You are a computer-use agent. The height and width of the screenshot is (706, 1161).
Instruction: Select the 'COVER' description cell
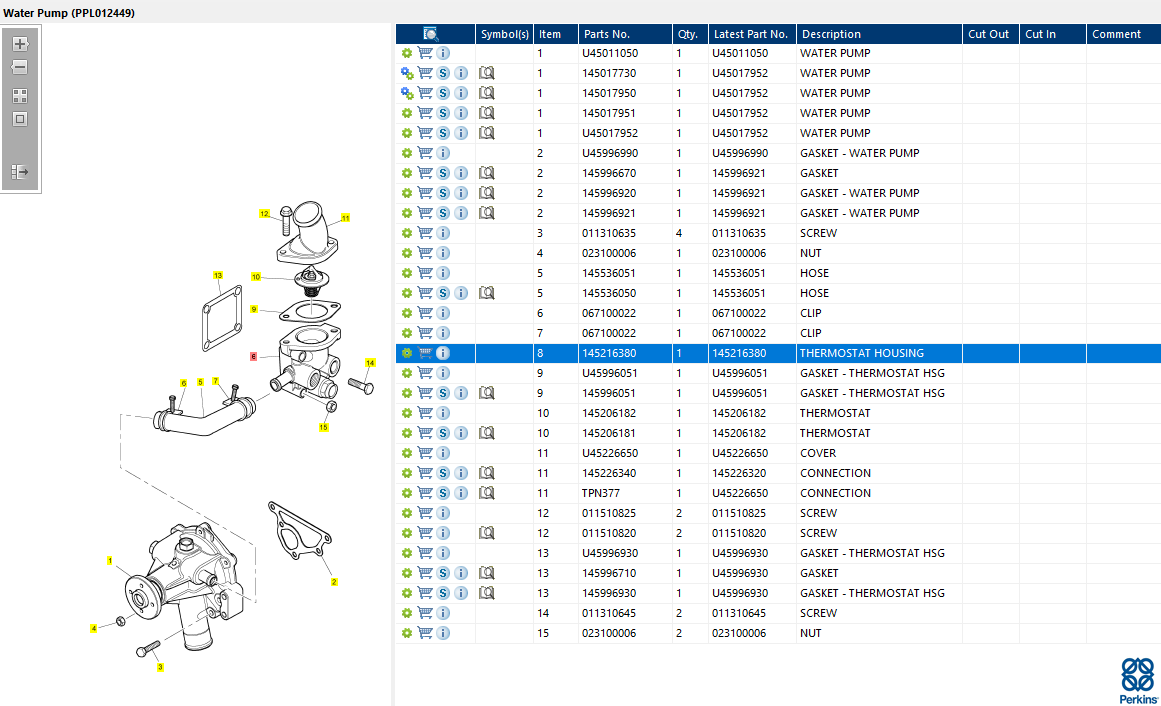(x=879, y=453)
